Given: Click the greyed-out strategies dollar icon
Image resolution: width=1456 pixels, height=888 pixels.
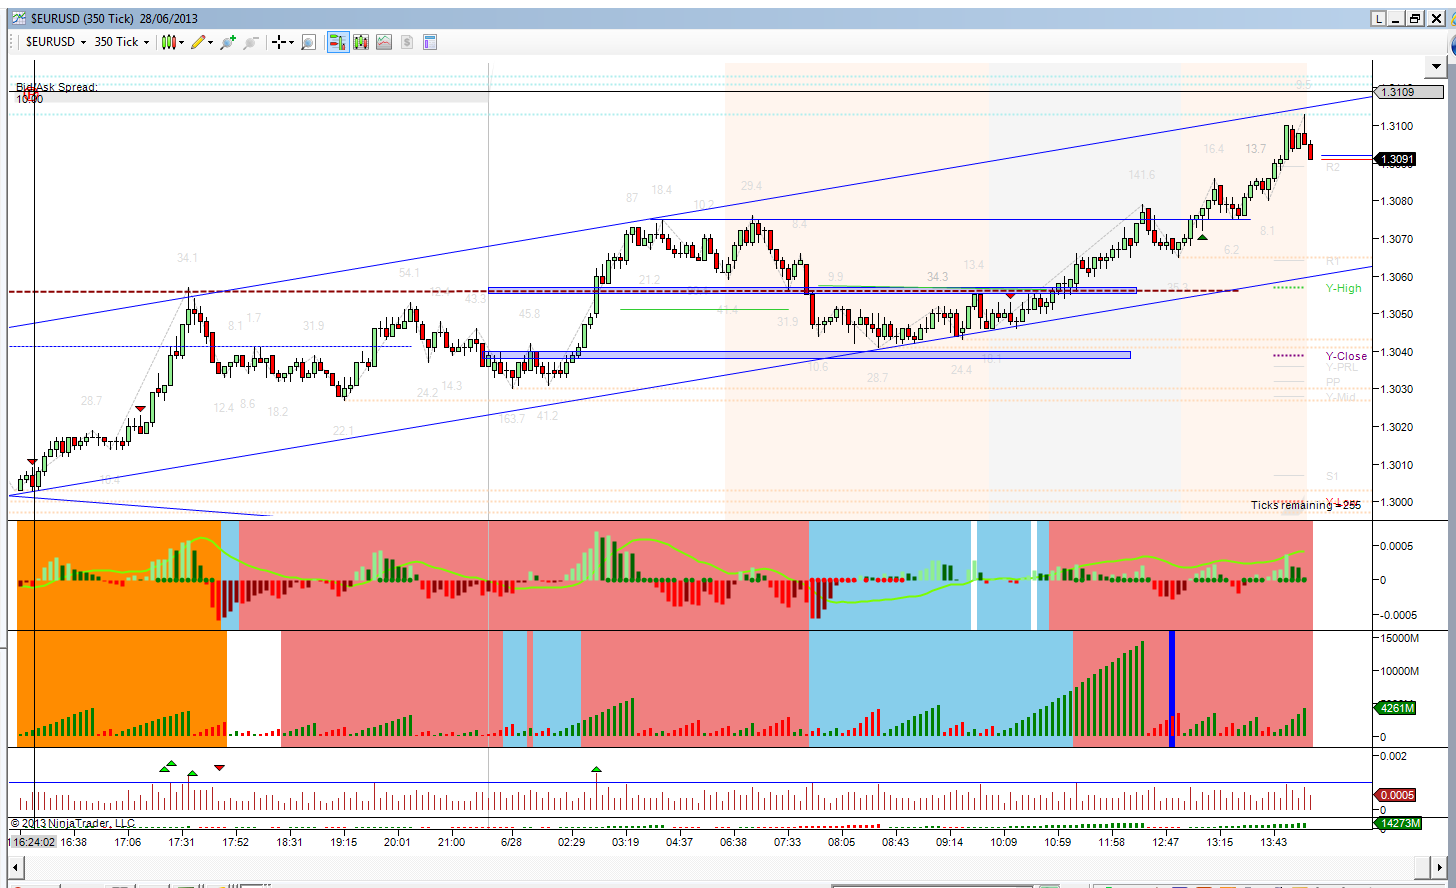Looking at the screenshot, I should tap(407, 42).
